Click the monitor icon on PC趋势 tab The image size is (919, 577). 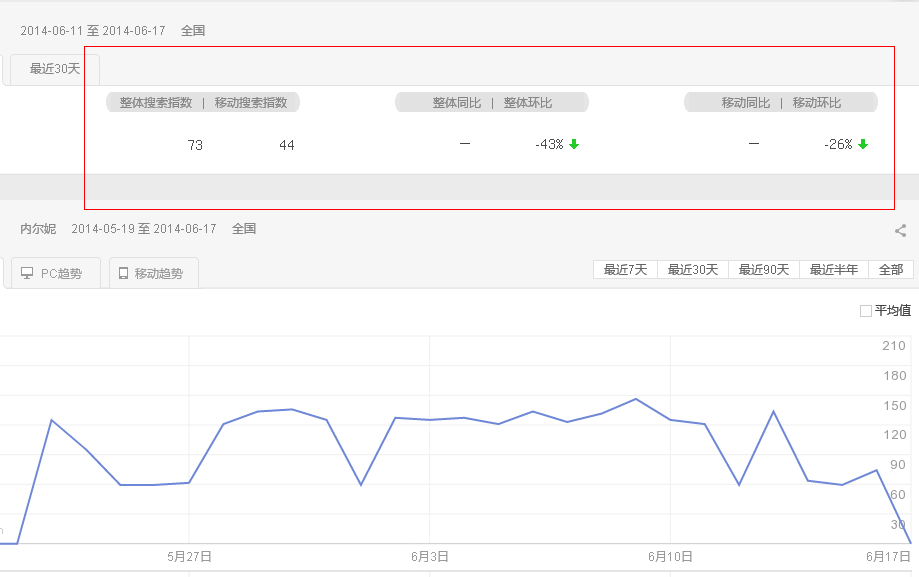point(27,273)
